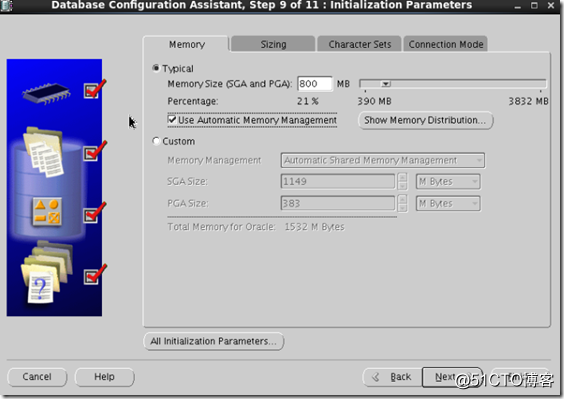Go Back to previous step
This screenshot has width=564, height=399.
[393, 377]
